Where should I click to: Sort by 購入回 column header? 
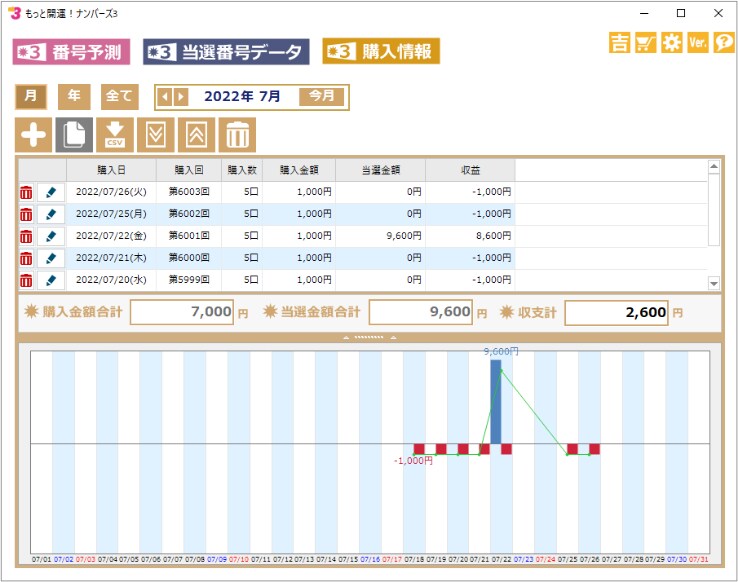coord(189,170)
